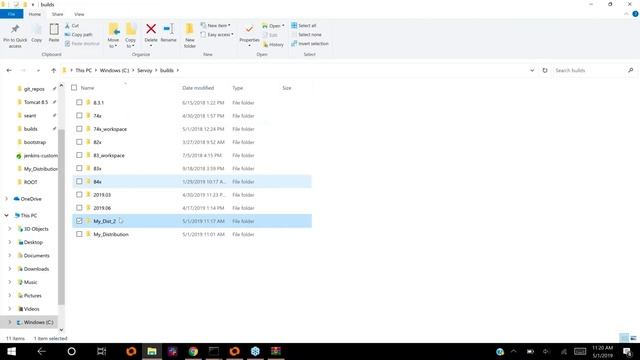Screen dimensions: 640x360
Task: Click the Rename icon
Action: pyautogui.click(x=168, y=29)
